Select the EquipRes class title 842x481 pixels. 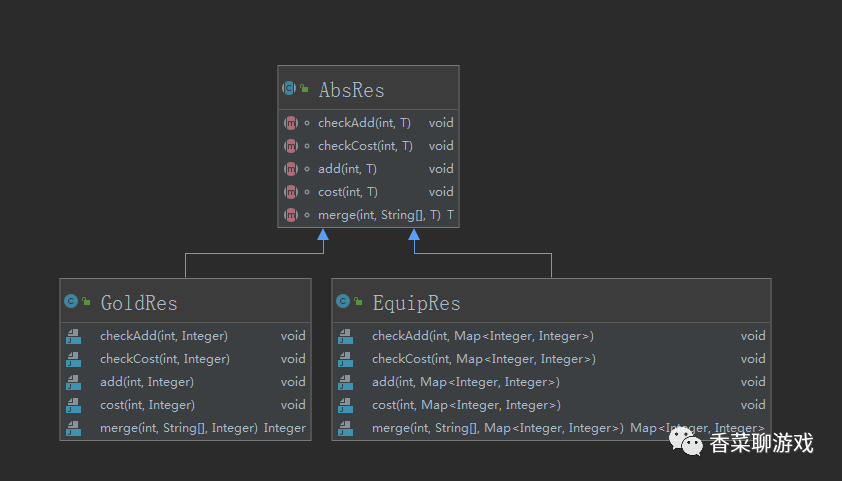(417, 303)
